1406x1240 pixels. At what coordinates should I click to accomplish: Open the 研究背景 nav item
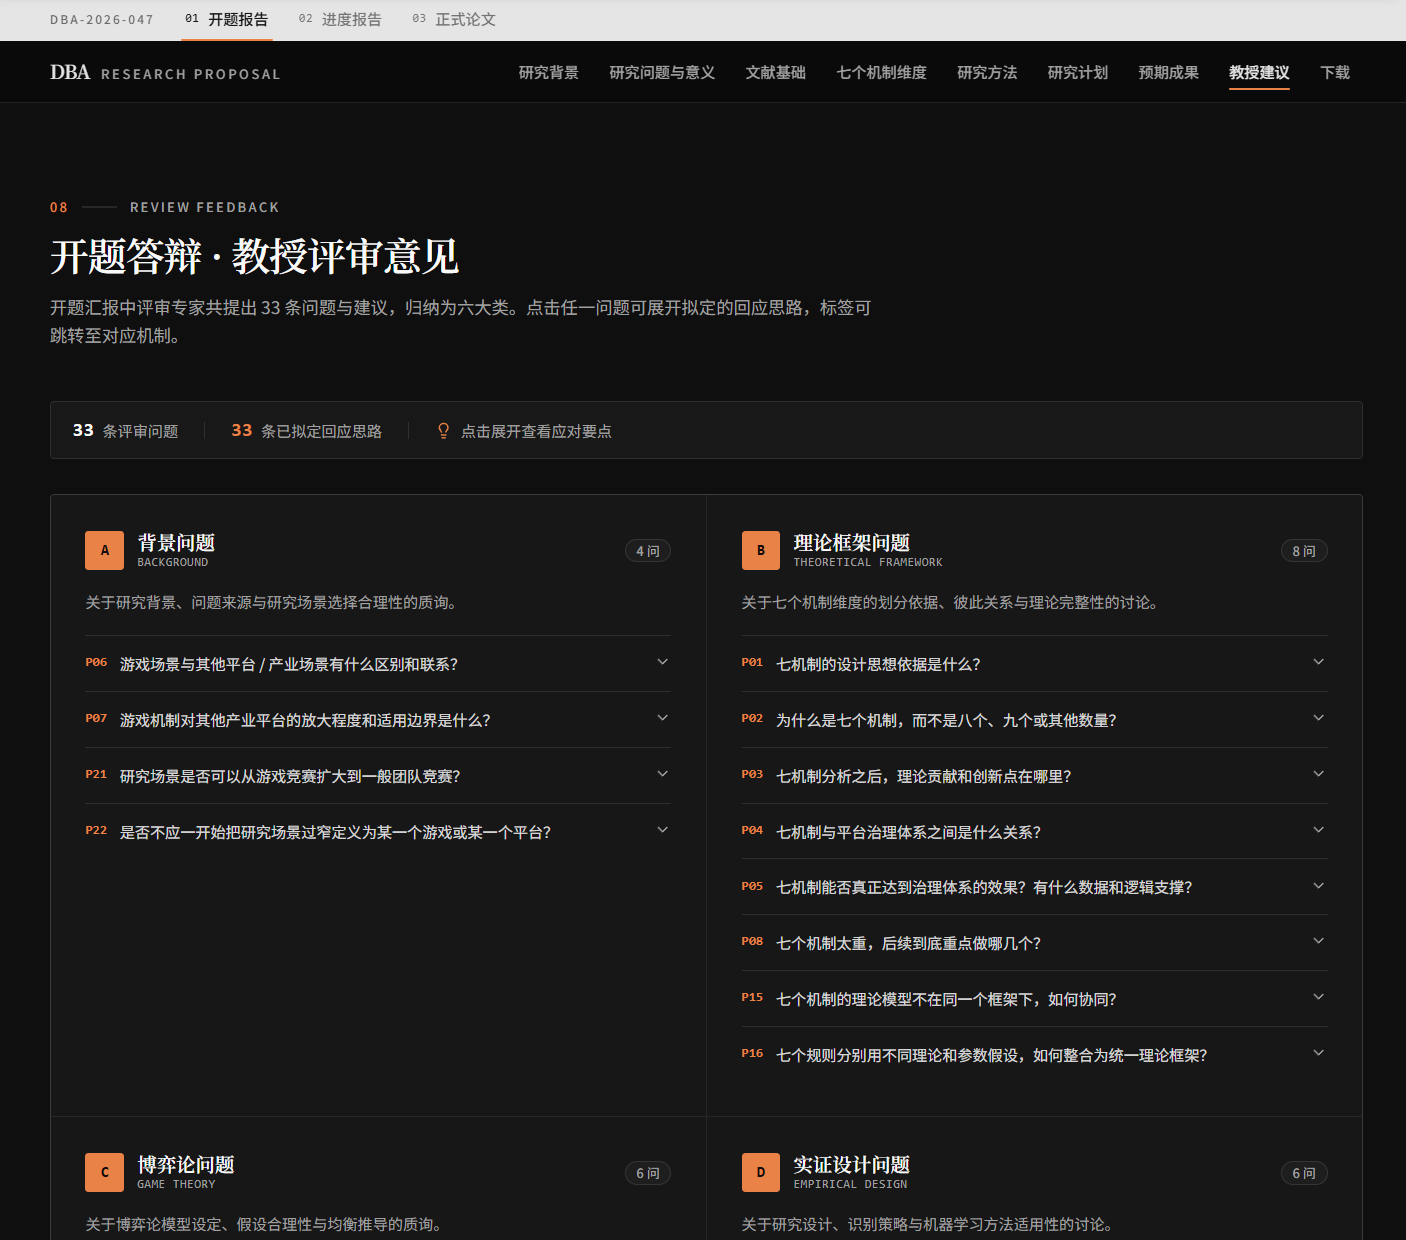[549, 73]
